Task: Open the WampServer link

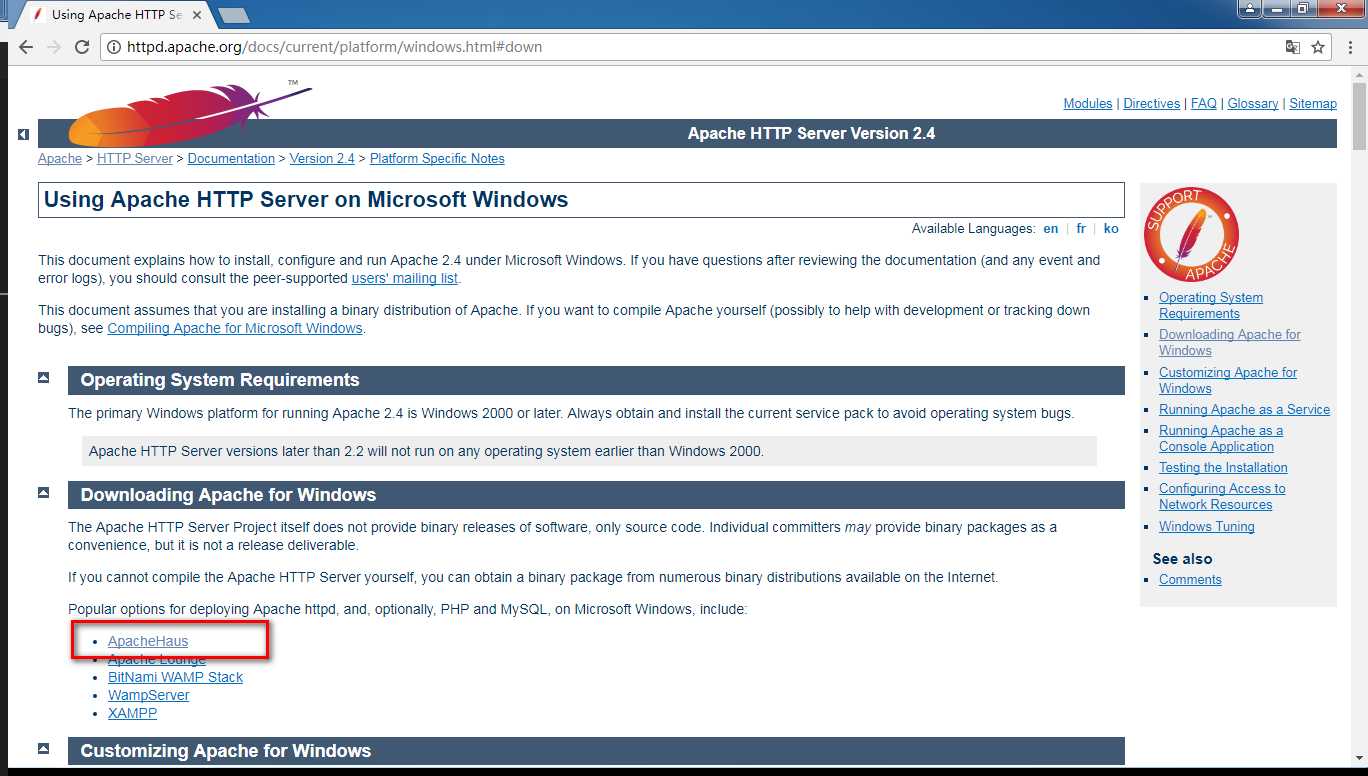Action: [x=148, y=696]
